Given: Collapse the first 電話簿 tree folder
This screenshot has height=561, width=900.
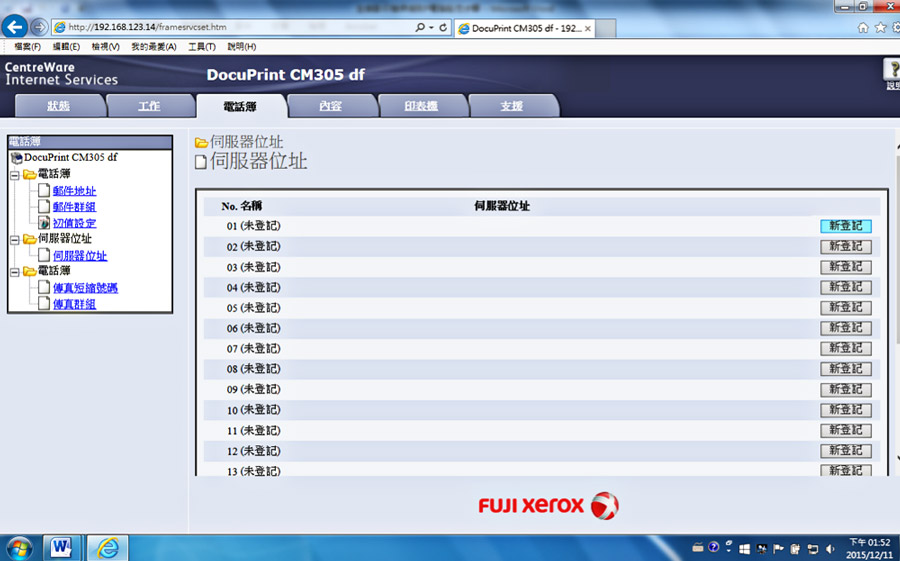Looking at the screenshot, I should click(15, 175).
